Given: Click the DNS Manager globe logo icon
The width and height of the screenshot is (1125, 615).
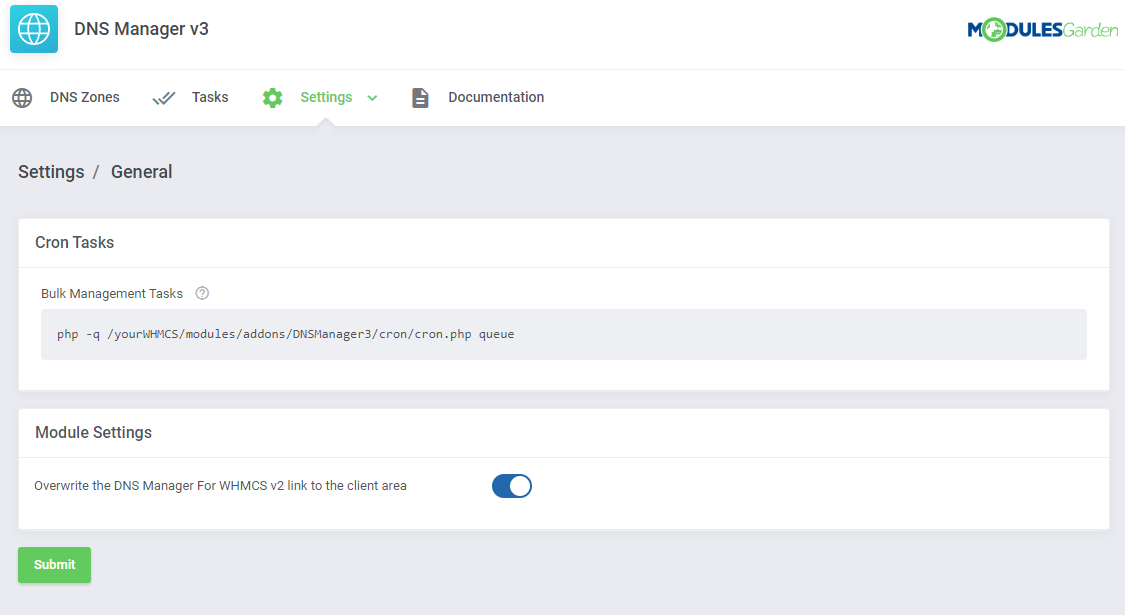Looking at the screenshot, I should 34,29.
